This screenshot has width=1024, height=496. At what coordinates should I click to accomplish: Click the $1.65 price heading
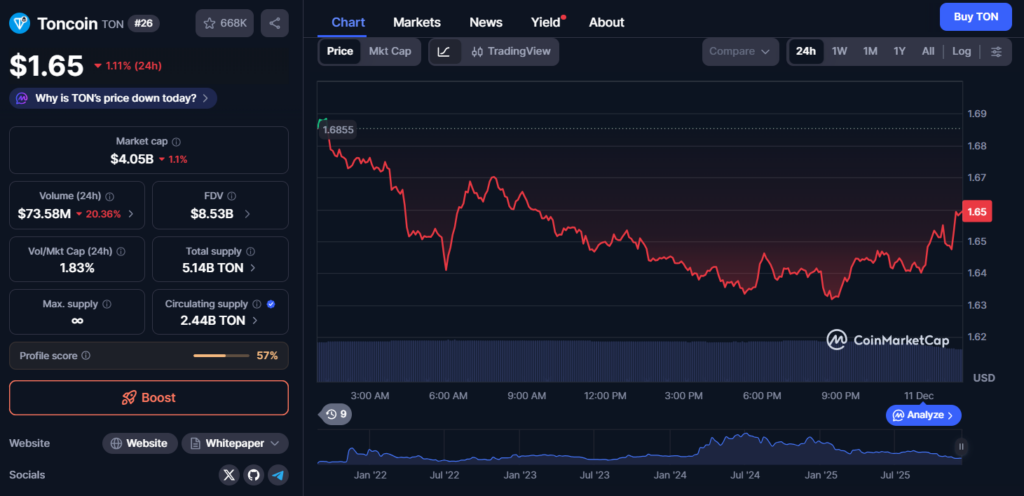coord(46,66)
